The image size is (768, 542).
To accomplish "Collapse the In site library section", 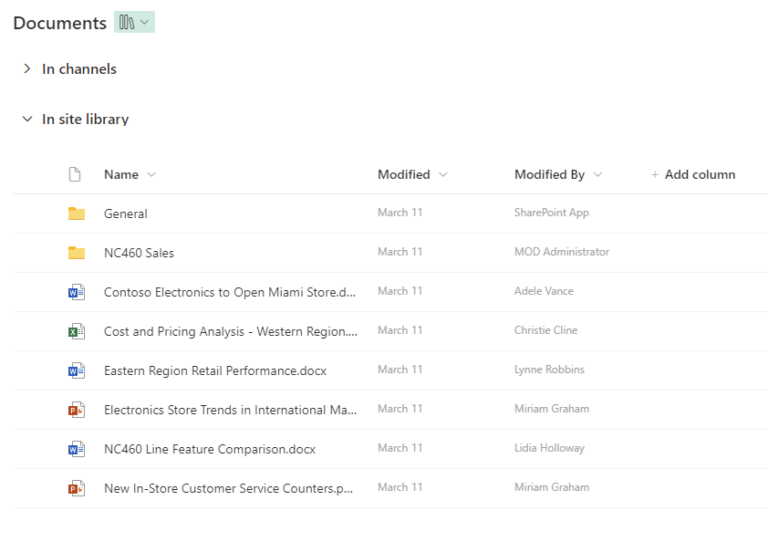I will (x=27, y=119).
